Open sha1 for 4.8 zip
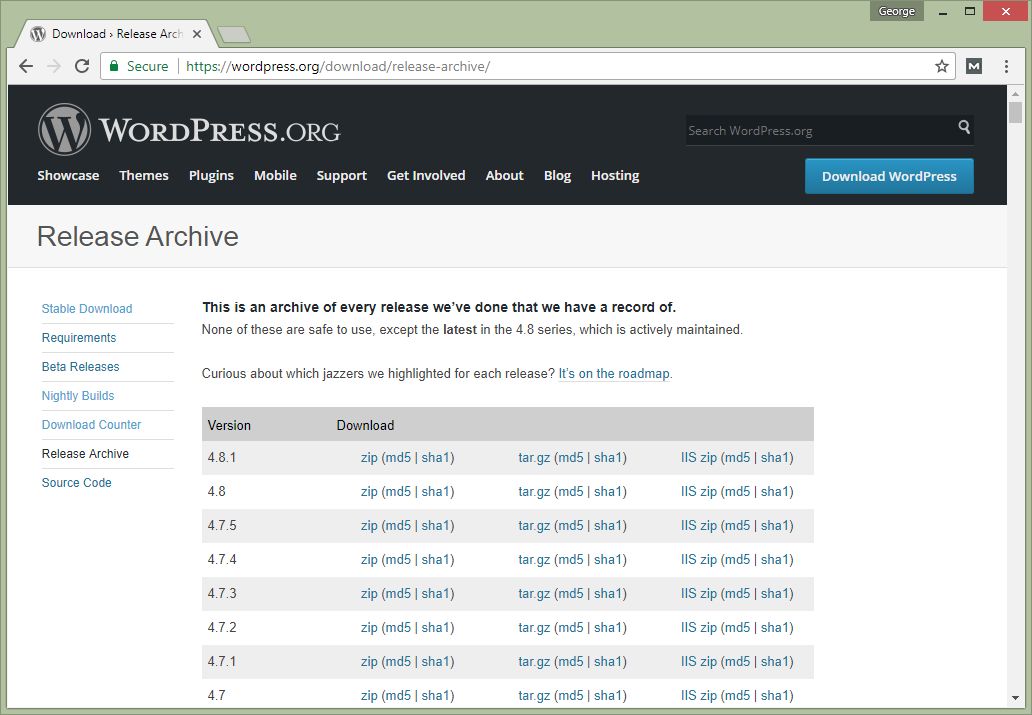Screen dimensions: 1032x715 436,492
